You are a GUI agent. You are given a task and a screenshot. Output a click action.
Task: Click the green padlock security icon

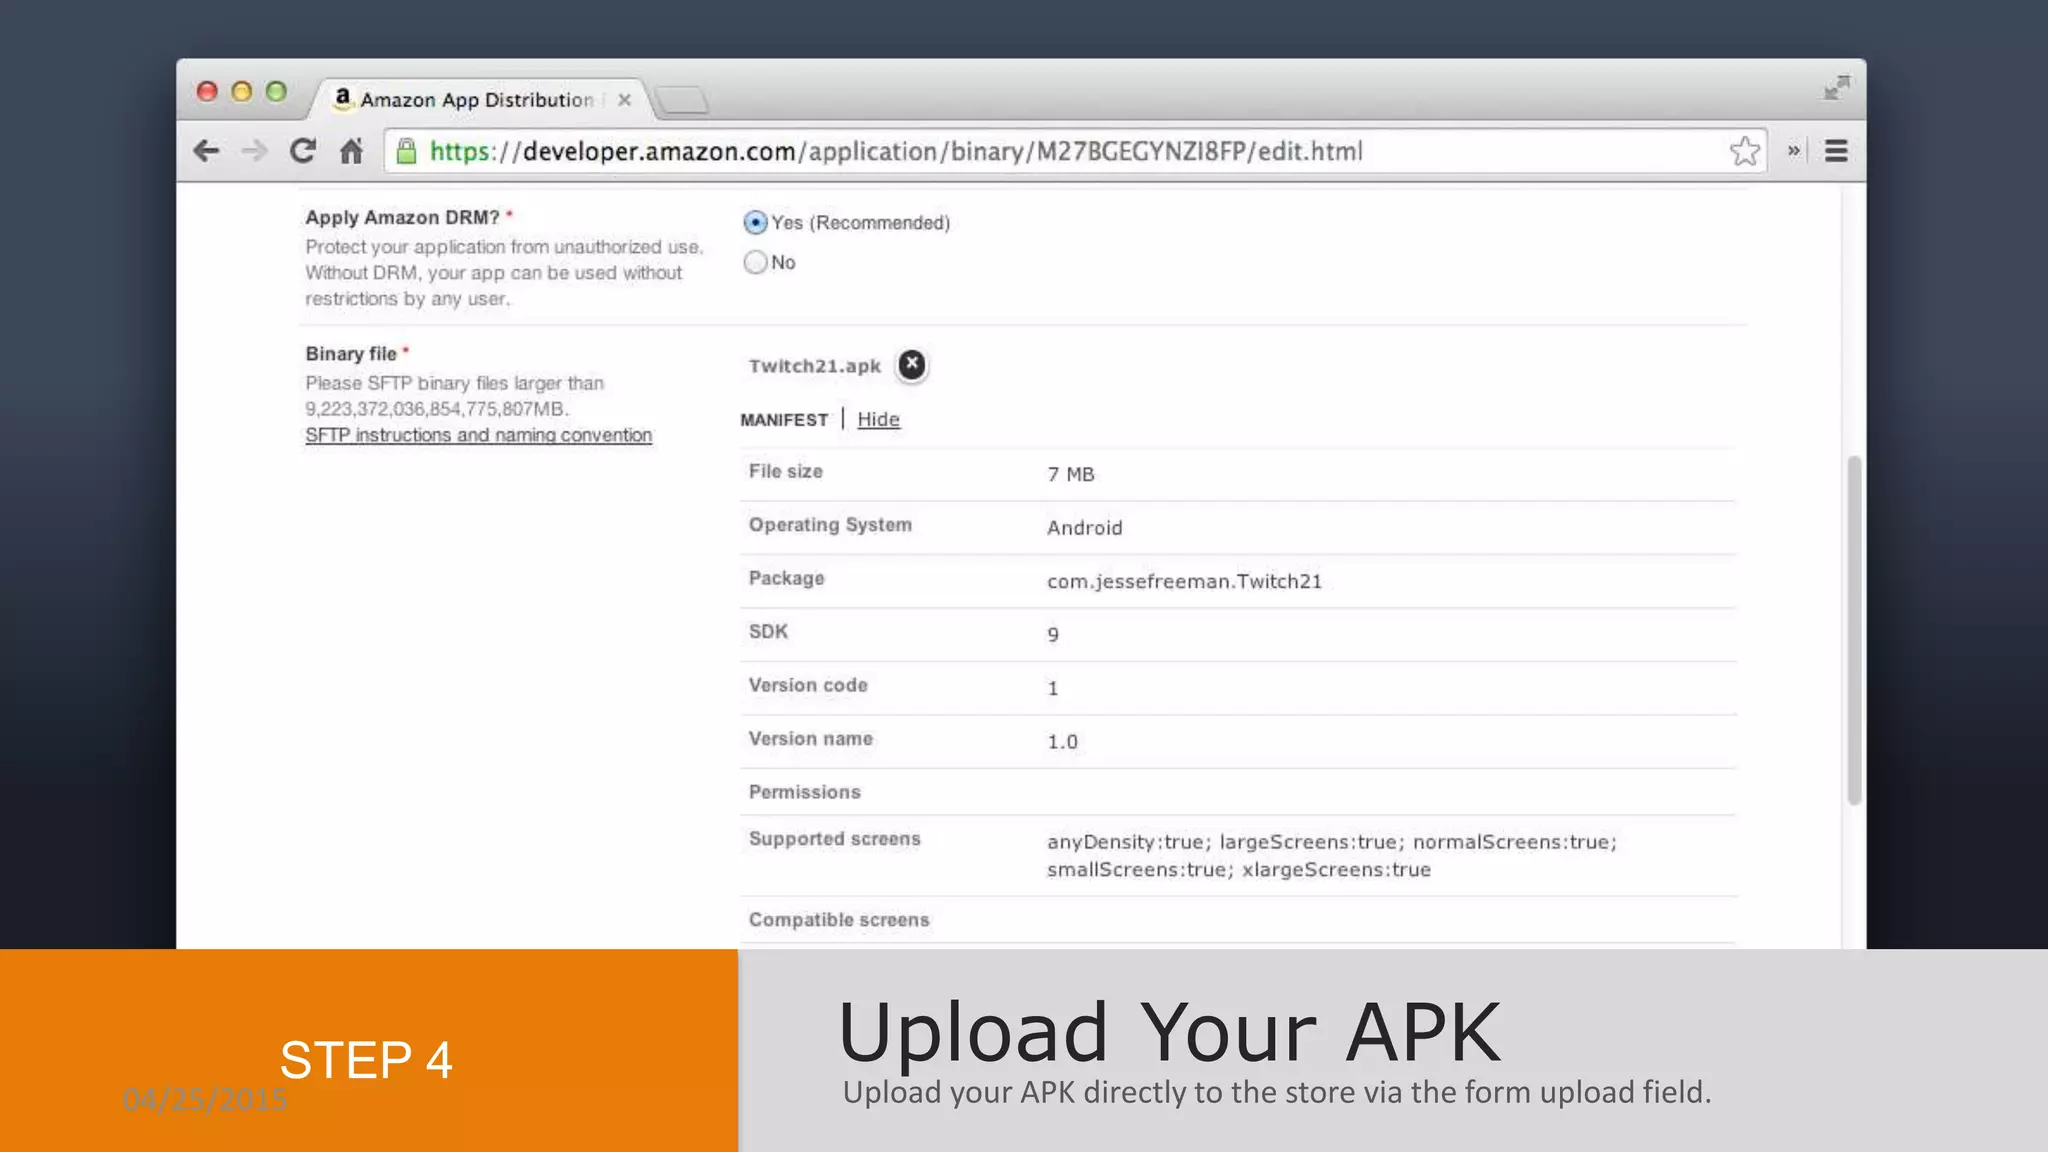tap(406, 151)
